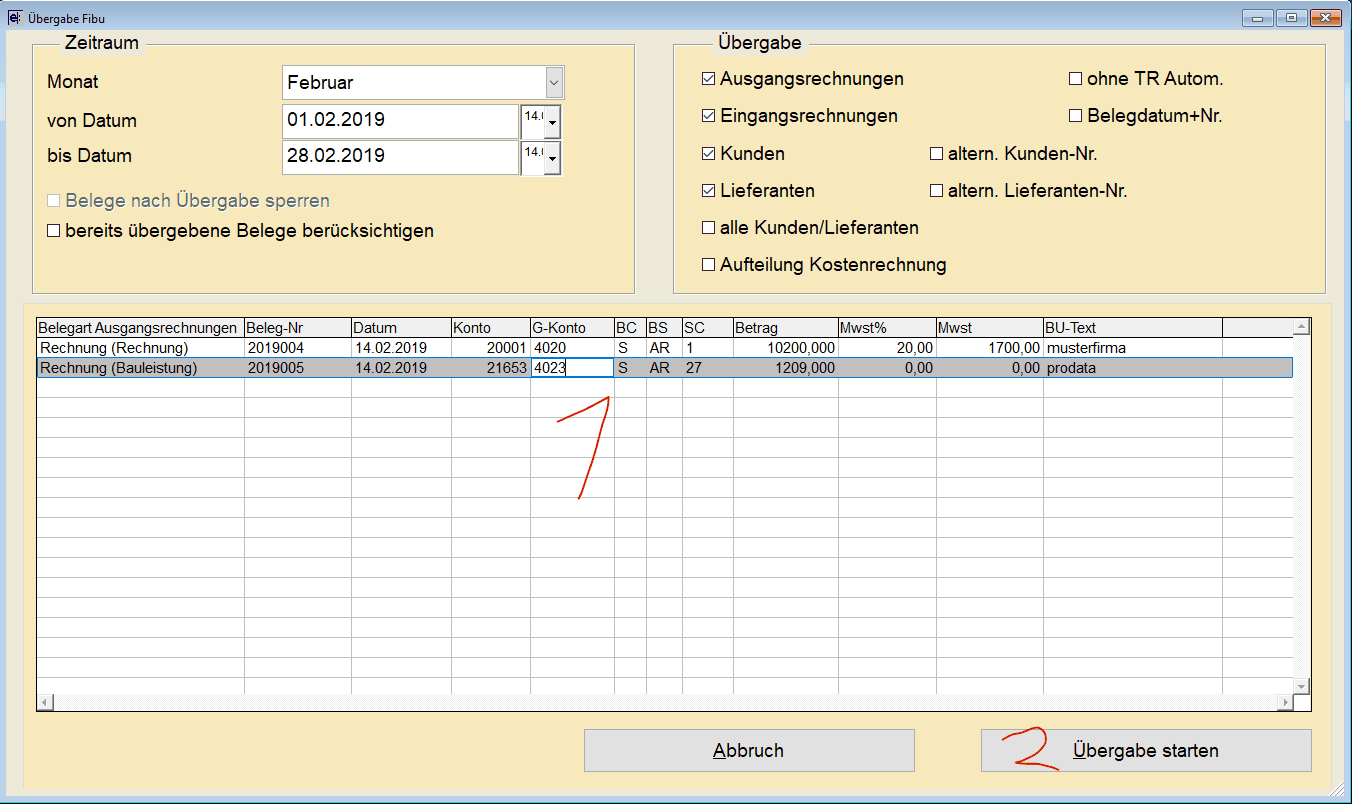Tick altern. Lieferanten-Nr. checkbox
Image resolution: width=1352 pixels, height=804 pixels.
pos(937,190)
